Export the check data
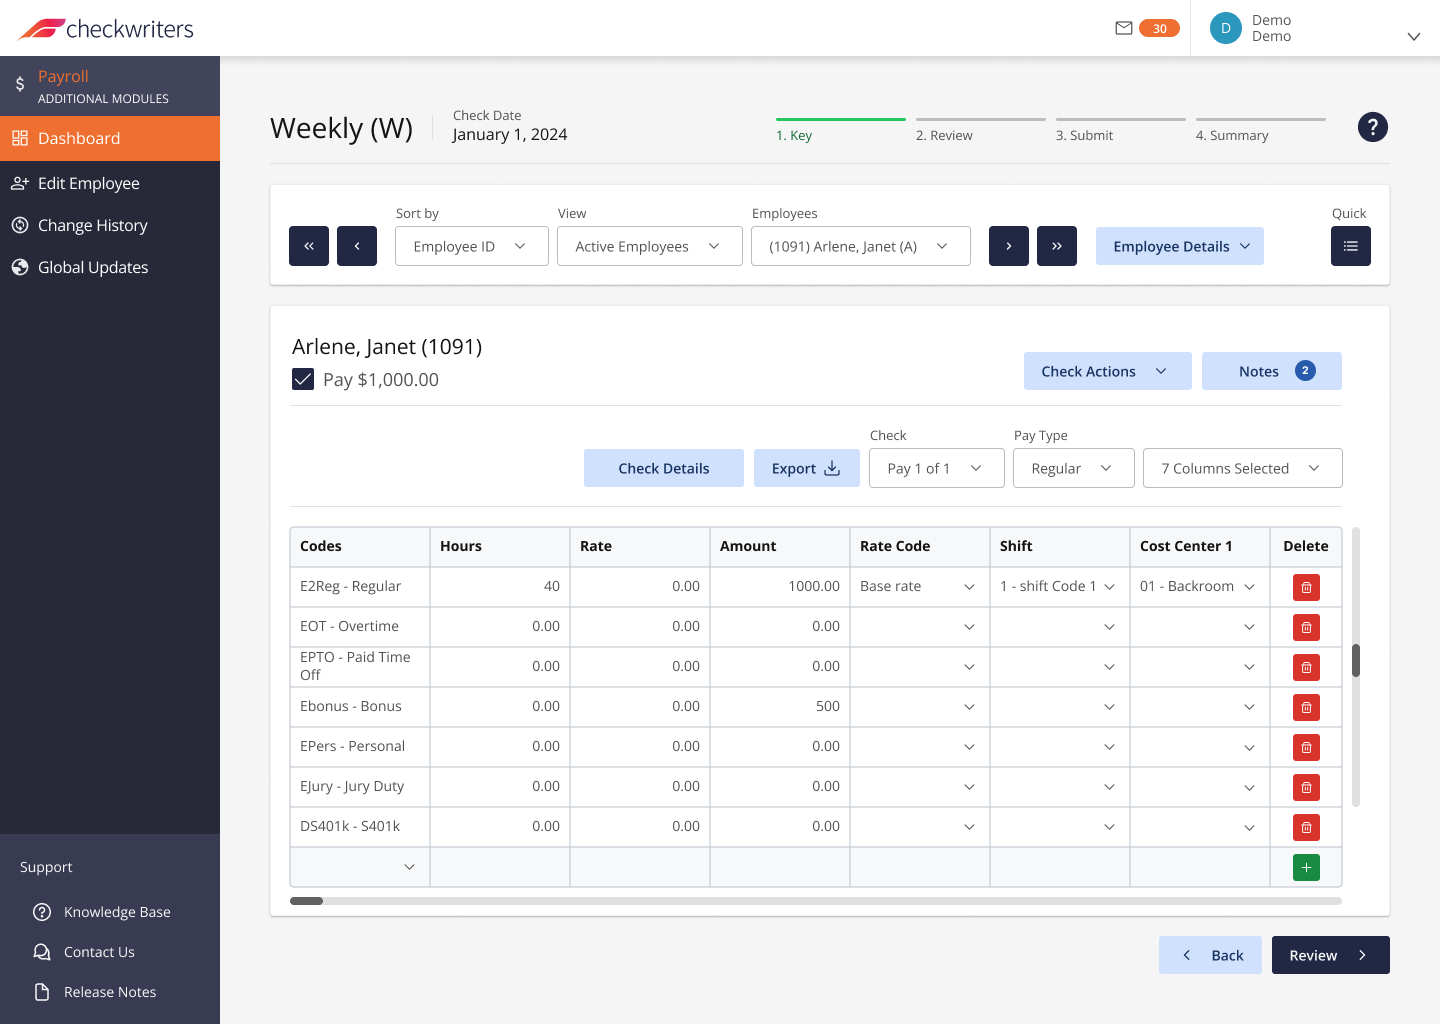The image size is (1440, 1024). (806, 467)
